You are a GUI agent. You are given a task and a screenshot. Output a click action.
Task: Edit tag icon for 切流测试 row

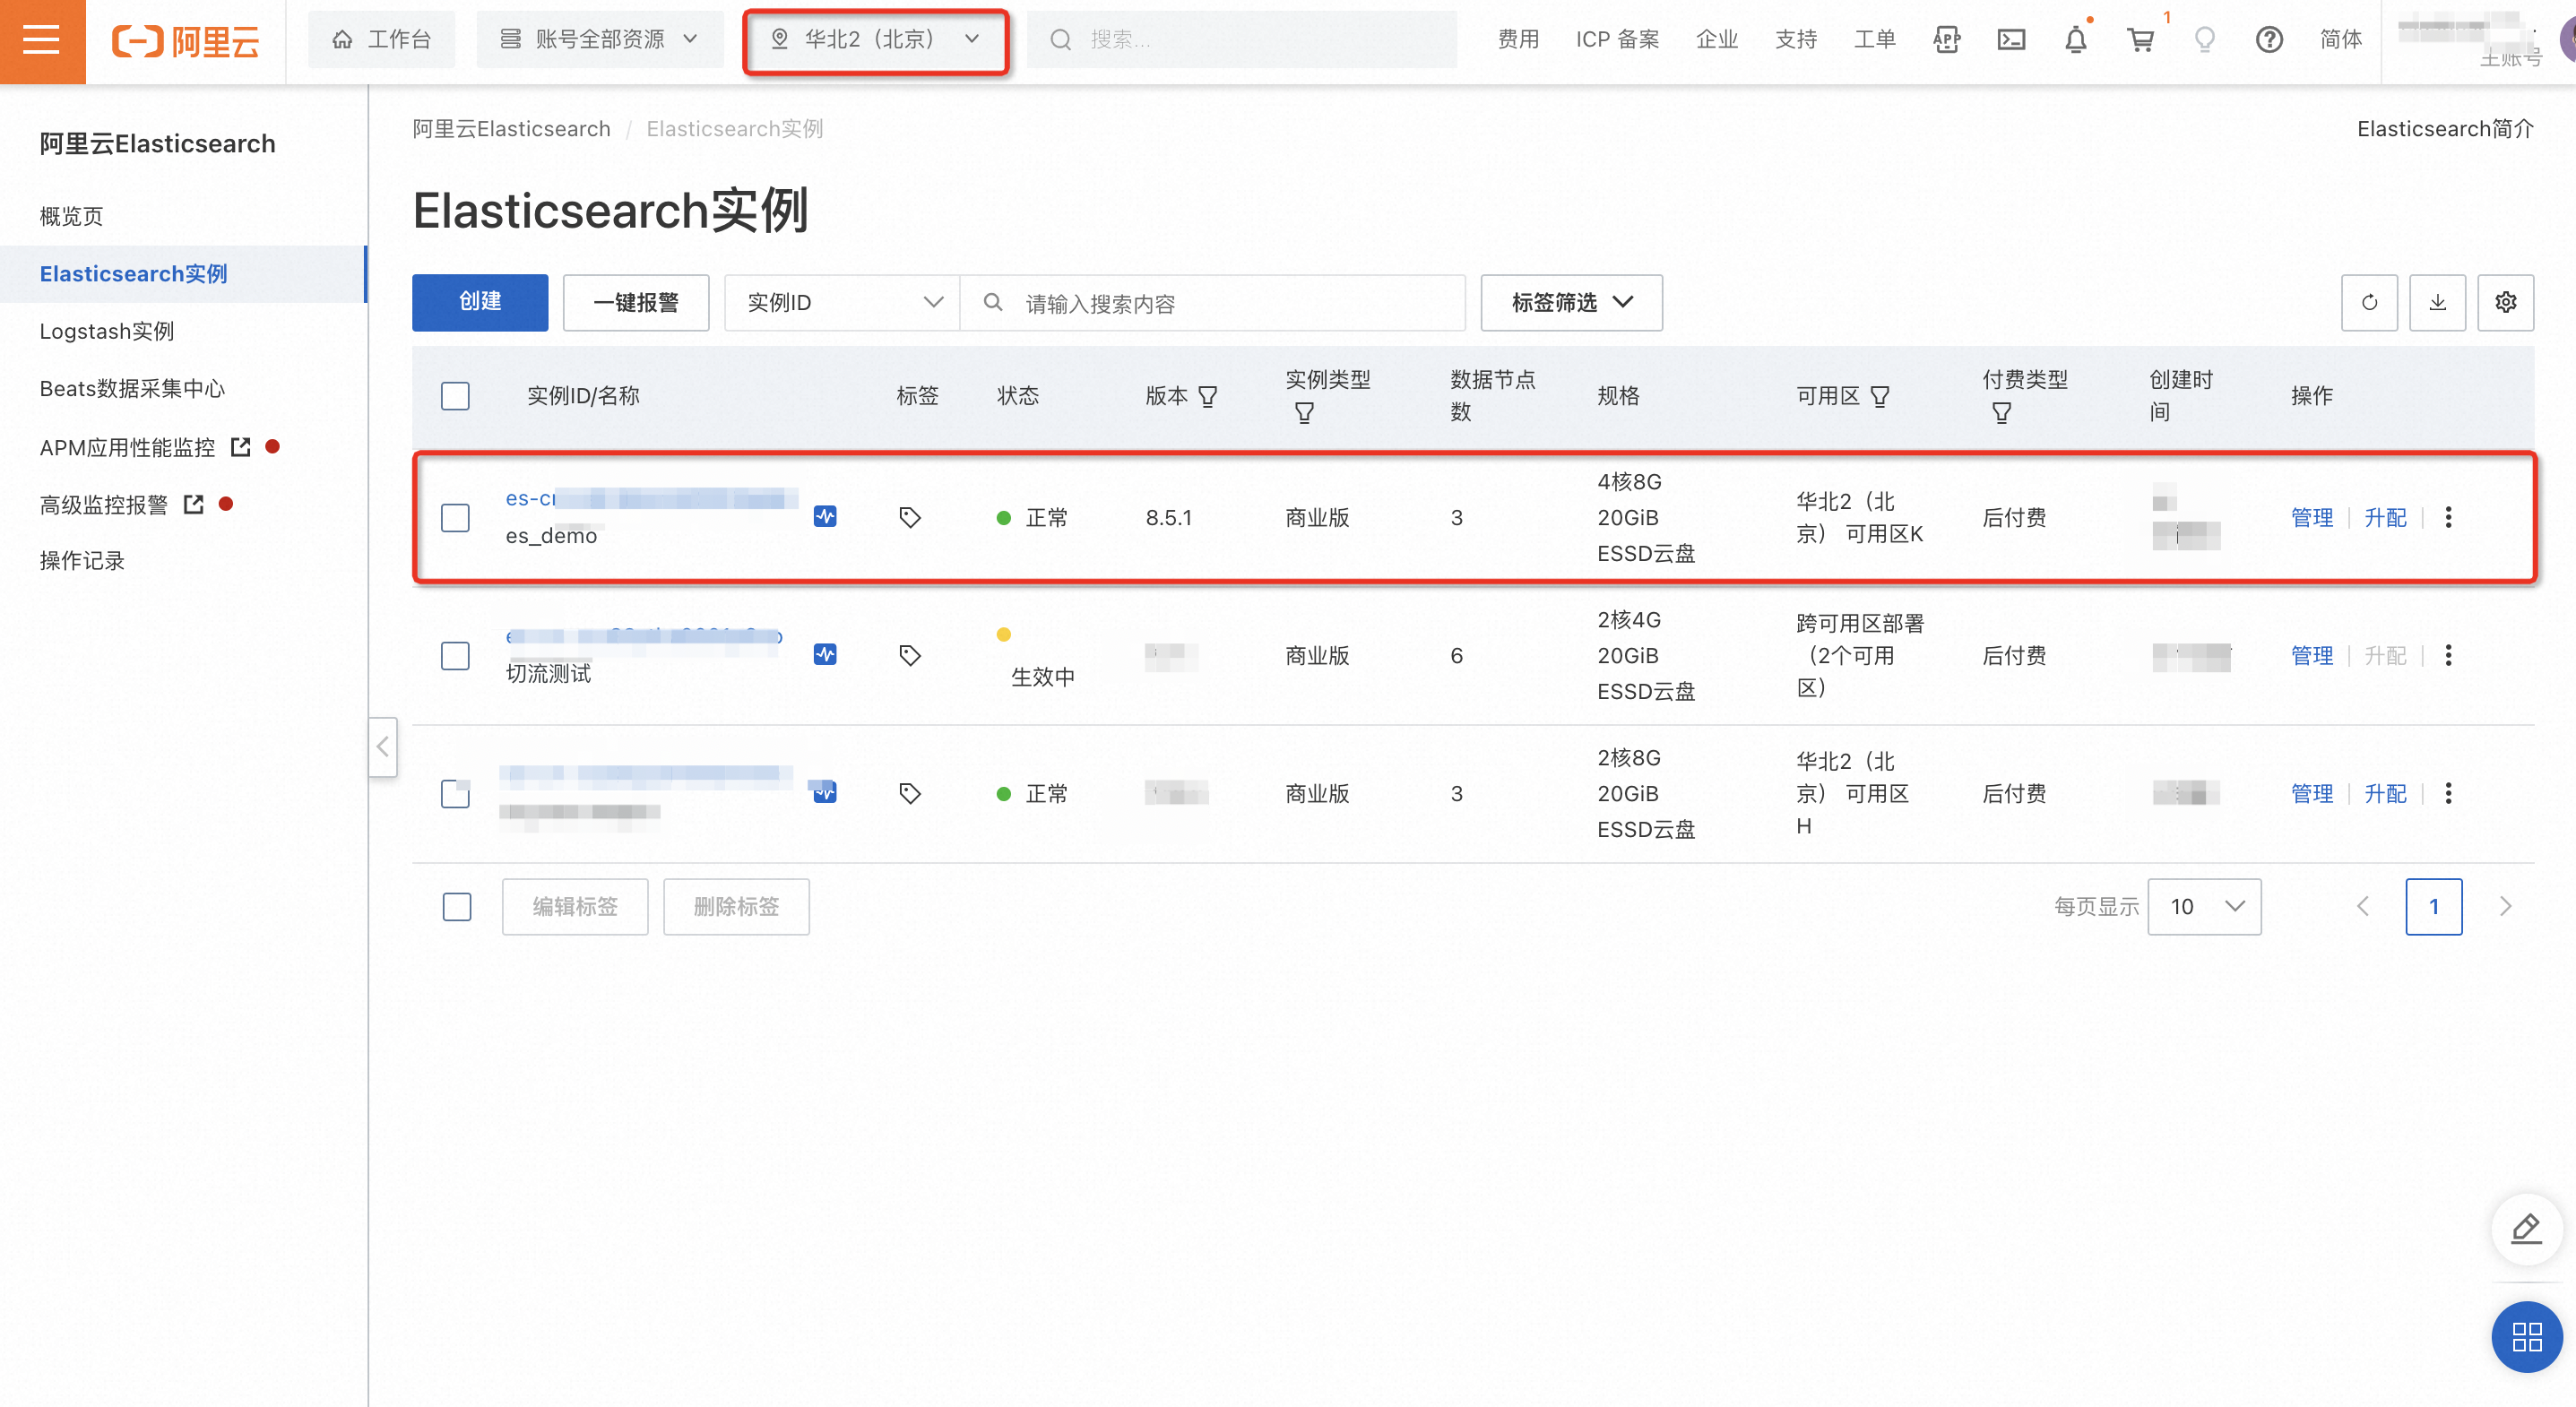click(909, 655)
